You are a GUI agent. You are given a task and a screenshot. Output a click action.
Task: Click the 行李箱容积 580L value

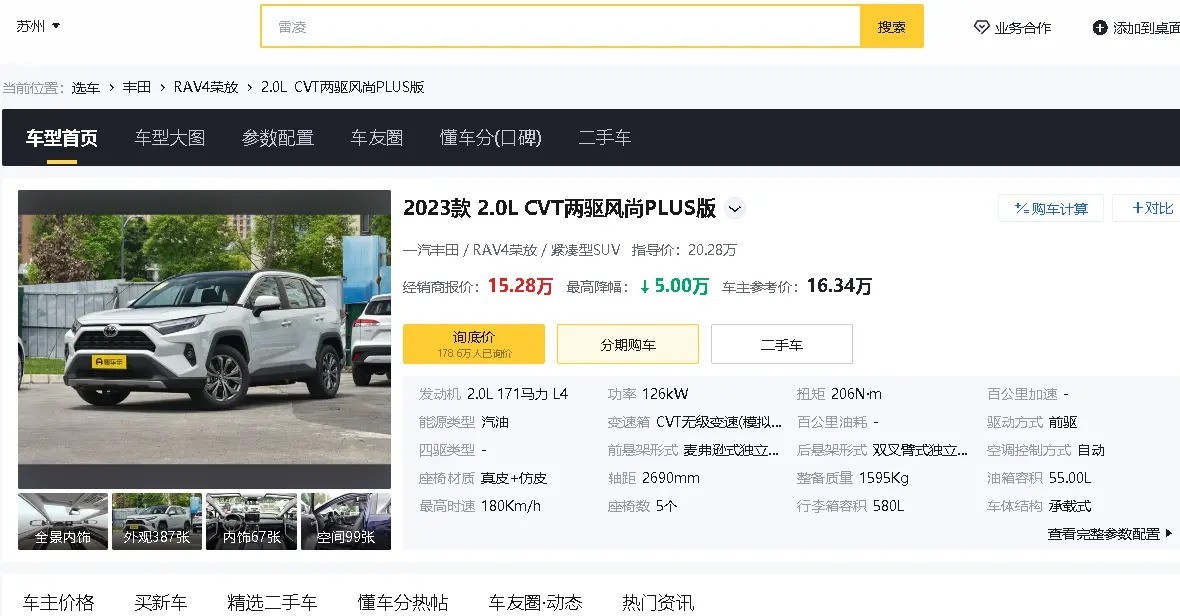(889, 506)
